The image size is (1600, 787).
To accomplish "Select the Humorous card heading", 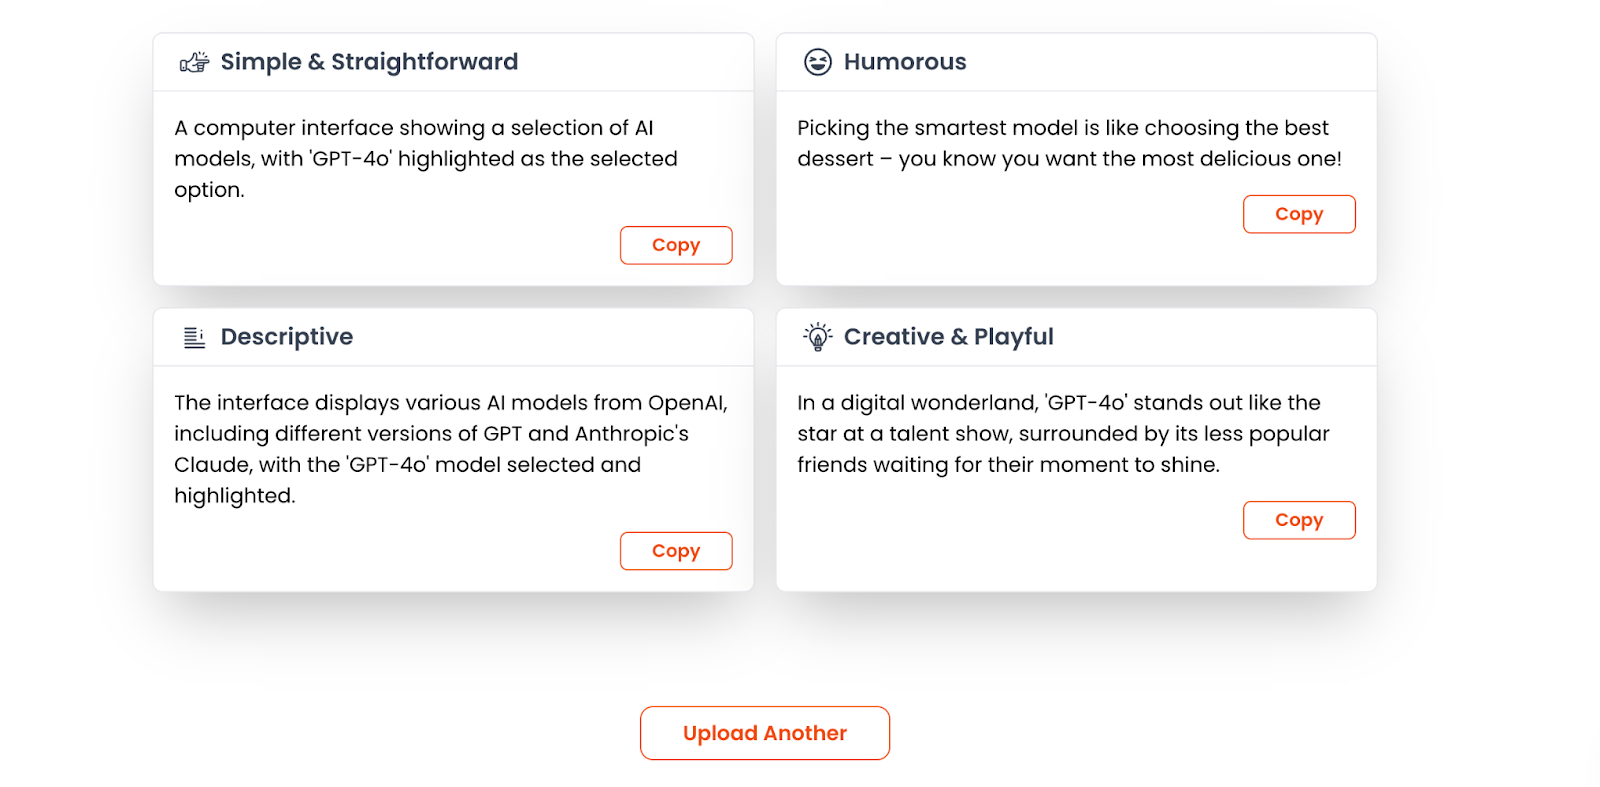I will tap(905, 62).
